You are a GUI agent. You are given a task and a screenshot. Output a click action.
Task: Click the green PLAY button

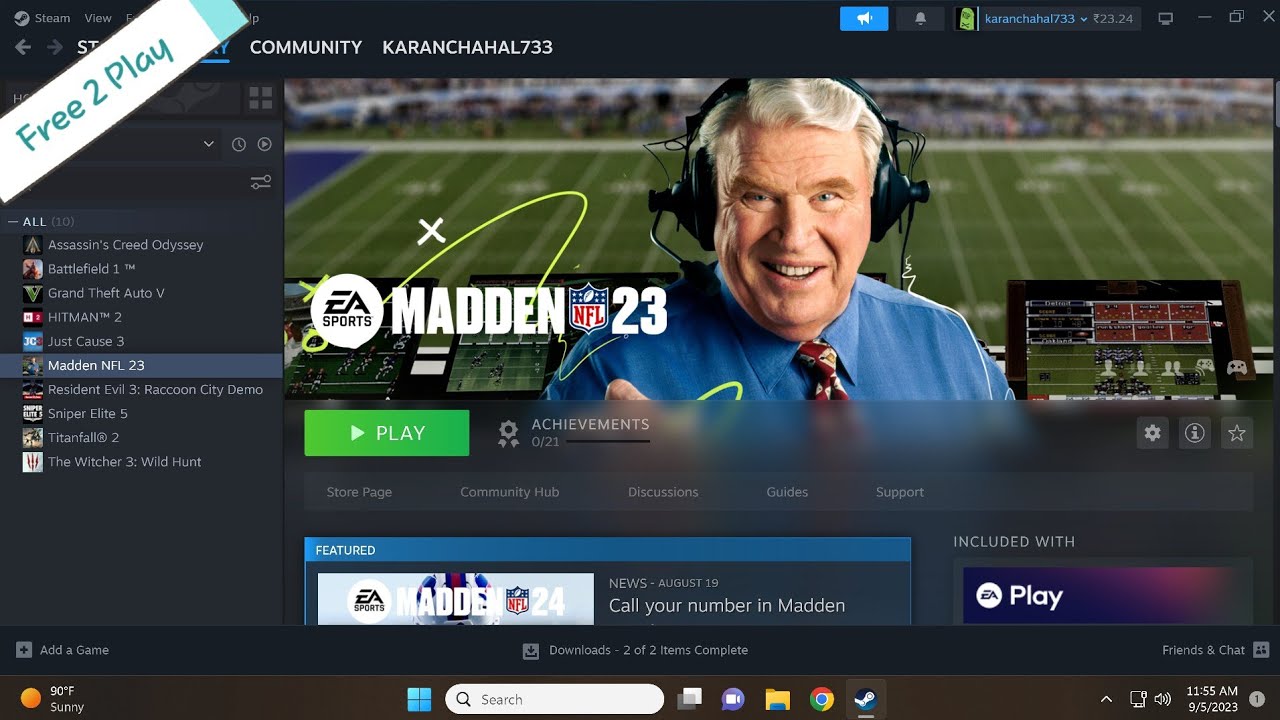point(387,433)
